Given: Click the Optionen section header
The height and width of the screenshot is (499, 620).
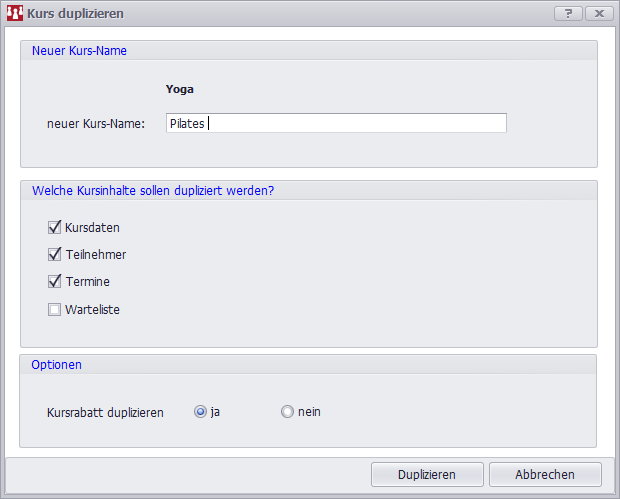Looking at the screenshot, I should click(x=56, y=365).
